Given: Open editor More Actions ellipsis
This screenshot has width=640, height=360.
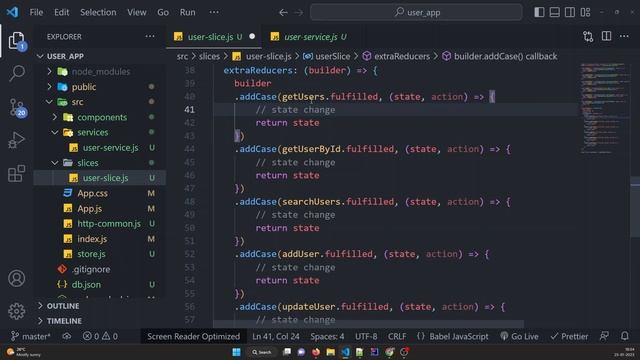Looking at the screenshot, I should tap(624, 36).
